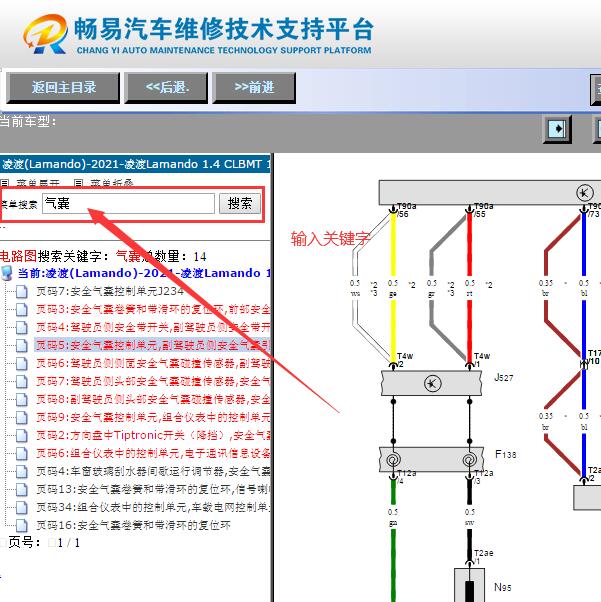Click the J527 component label in diagram
601x602 pixels.
(503, 378)
